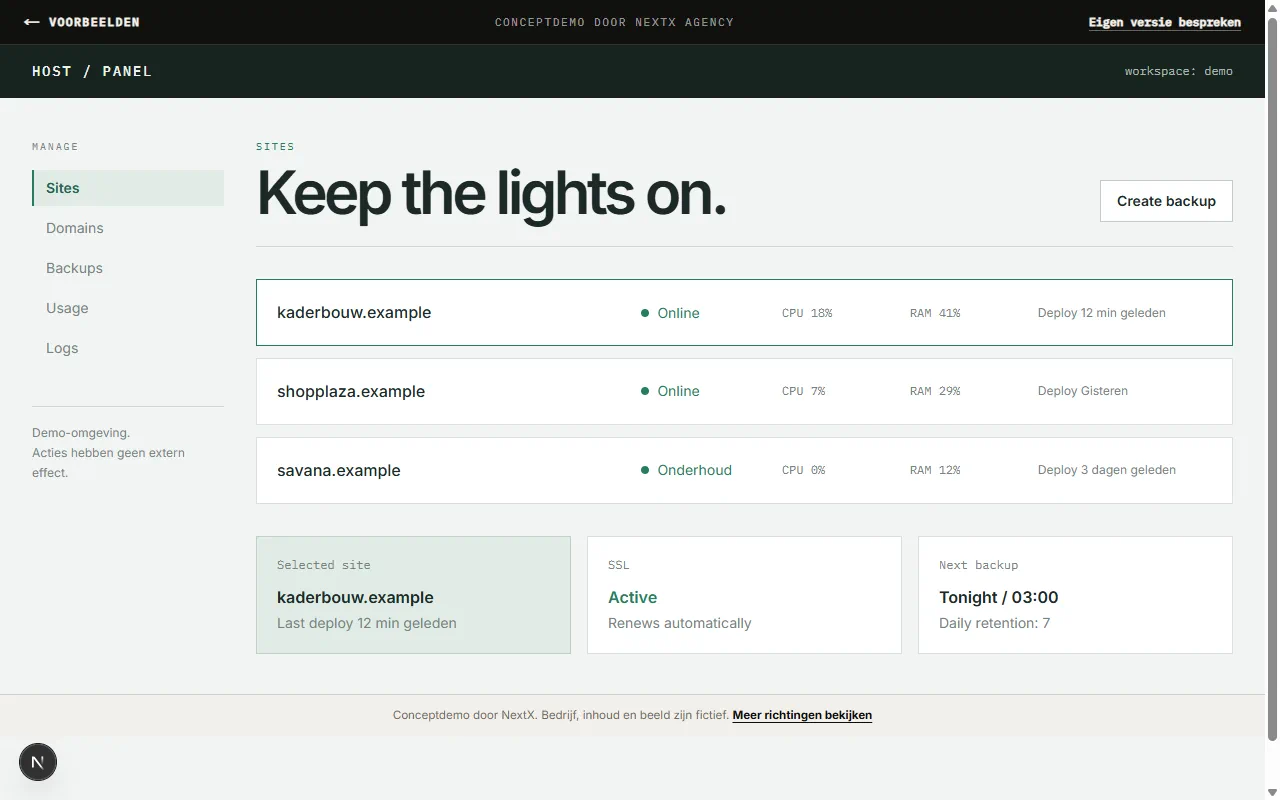The image size is (1280, 800).
Task: Click the HOST / PANEL logo text
Action: click(x=92, y=71)
